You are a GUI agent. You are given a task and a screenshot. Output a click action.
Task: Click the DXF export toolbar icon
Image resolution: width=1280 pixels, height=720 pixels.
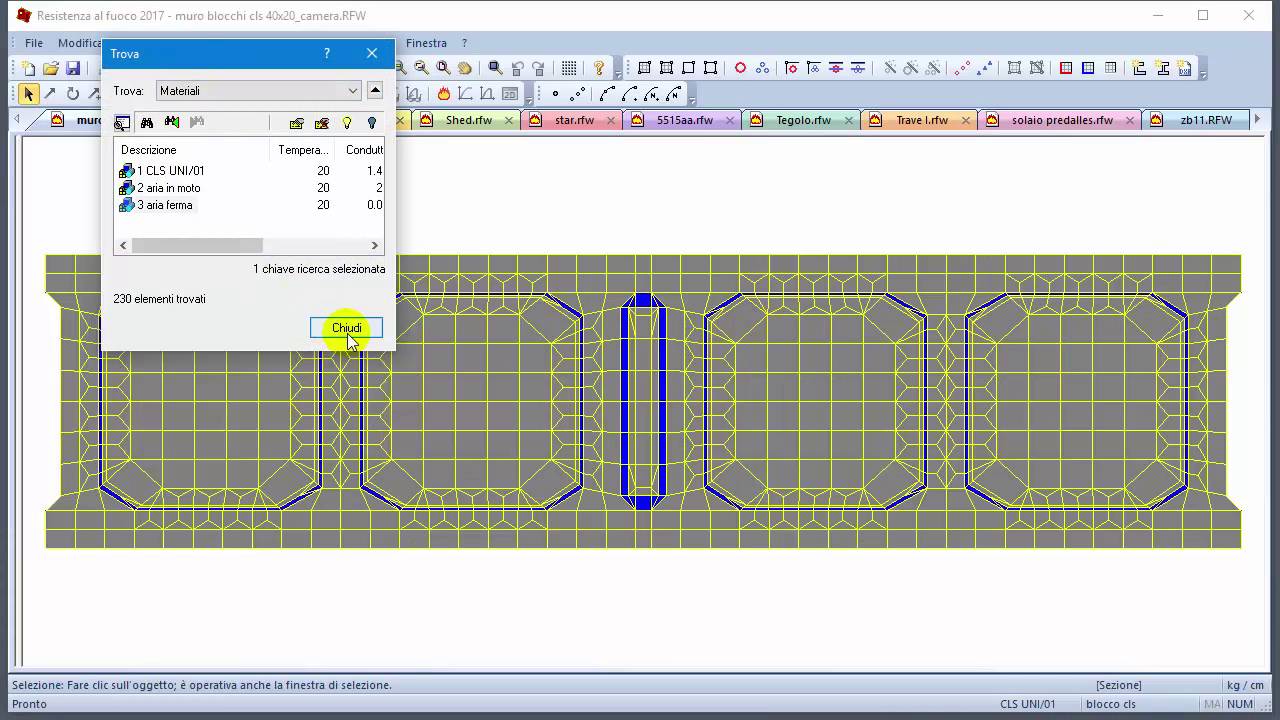pos(1185,68)
